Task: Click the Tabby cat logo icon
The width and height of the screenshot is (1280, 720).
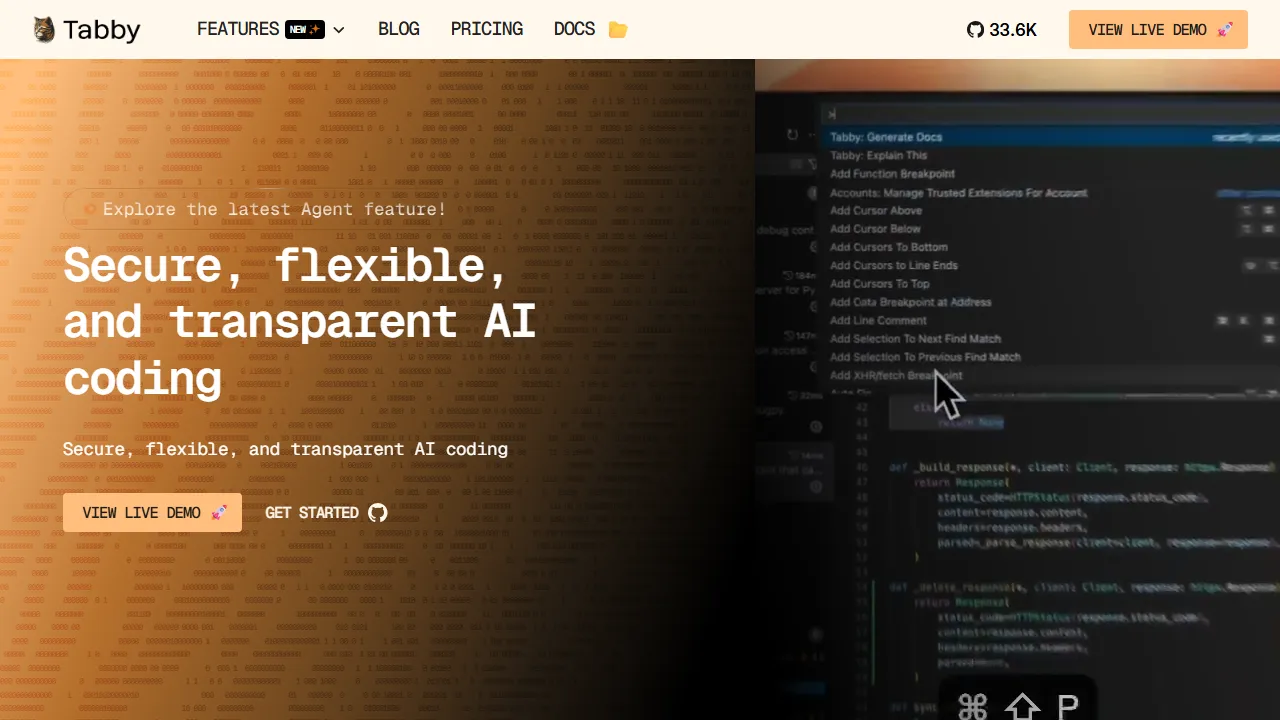Action: [44, 30]
